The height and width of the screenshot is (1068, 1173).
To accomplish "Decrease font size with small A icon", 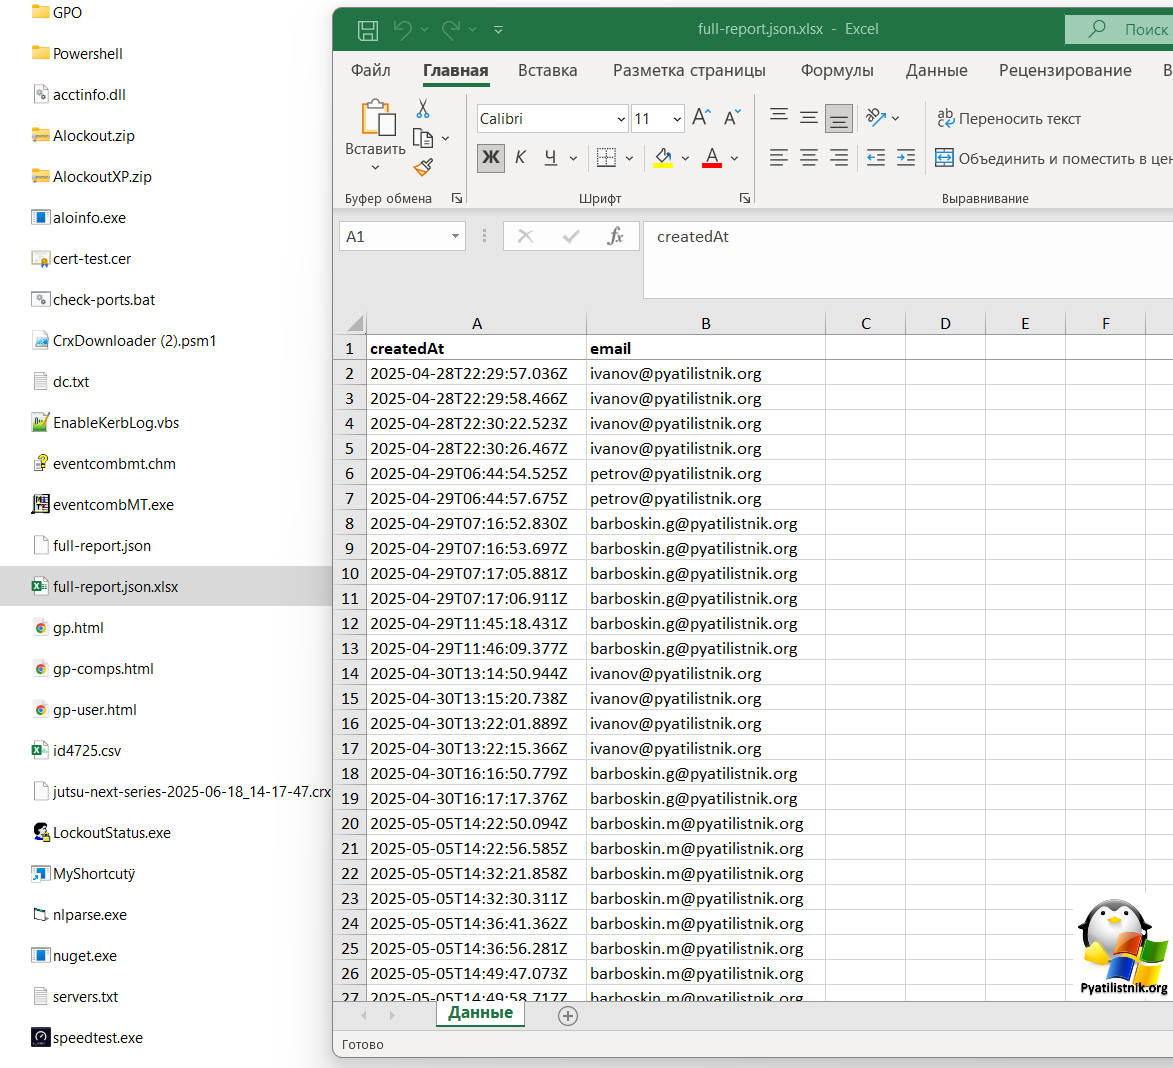I will (x=732, y=117).
